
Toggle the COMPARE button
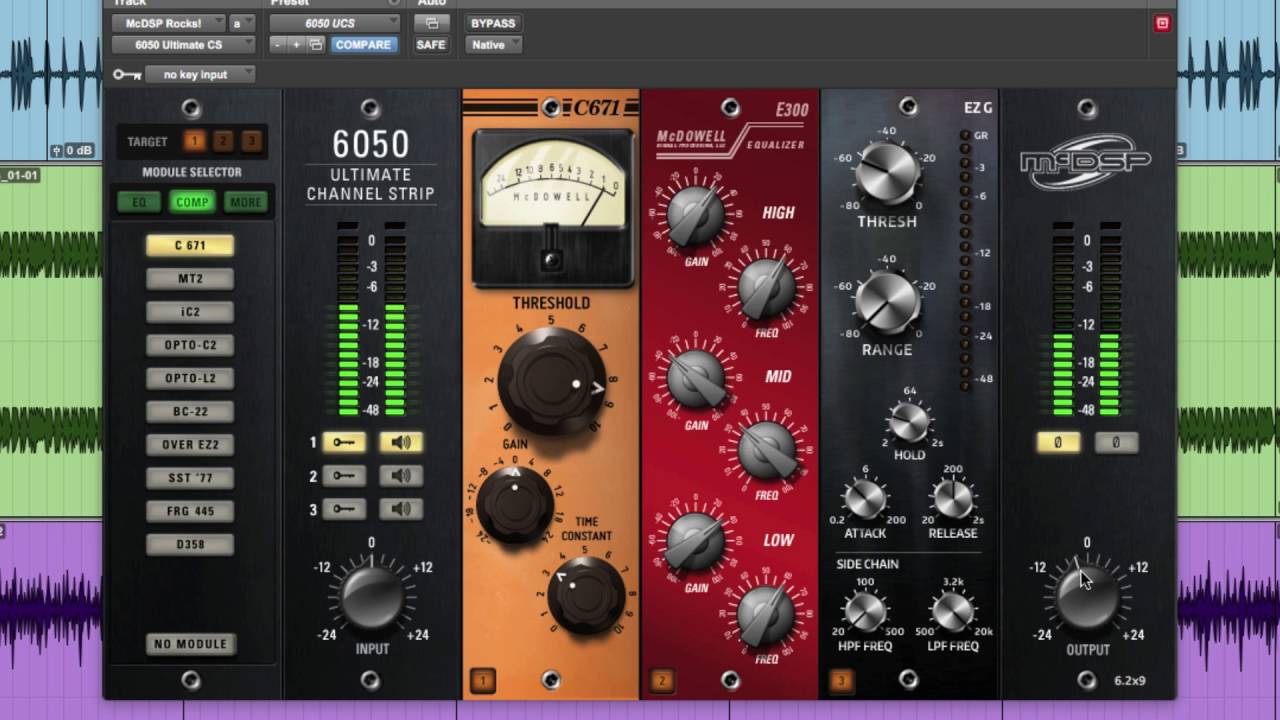click(363, 45)
